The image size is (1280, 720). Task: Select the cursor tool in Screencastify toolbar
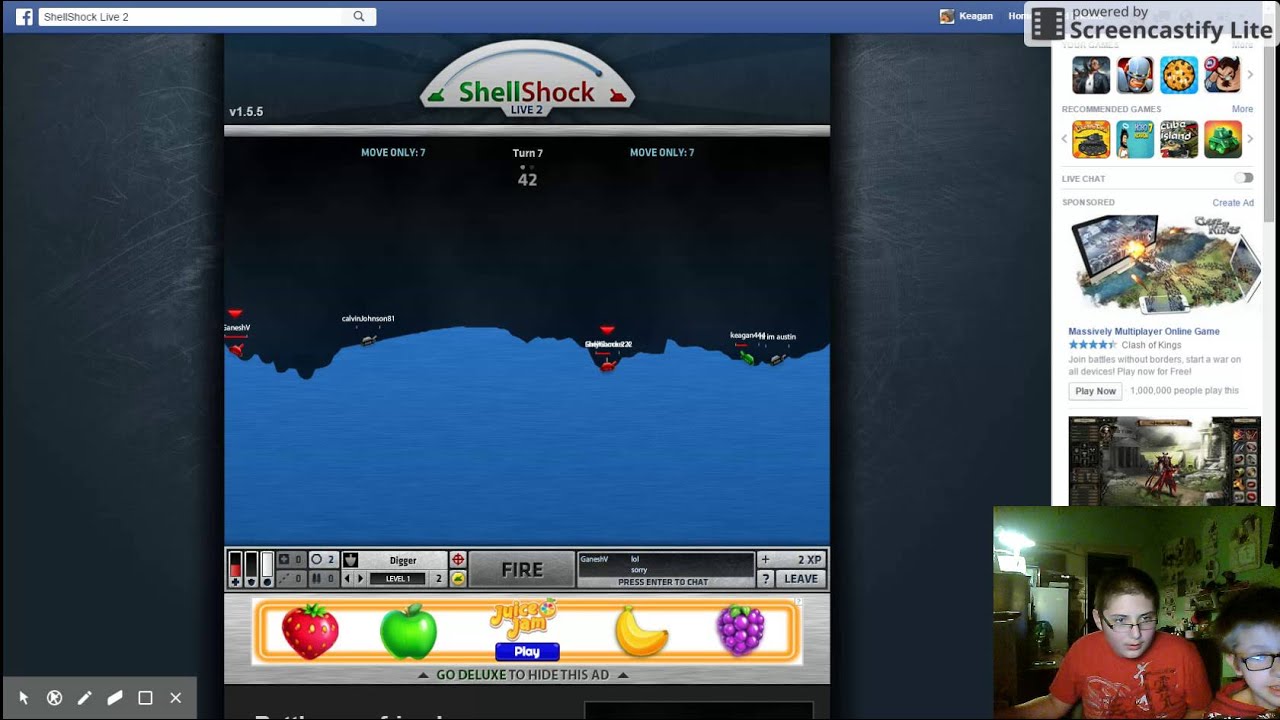24,698
